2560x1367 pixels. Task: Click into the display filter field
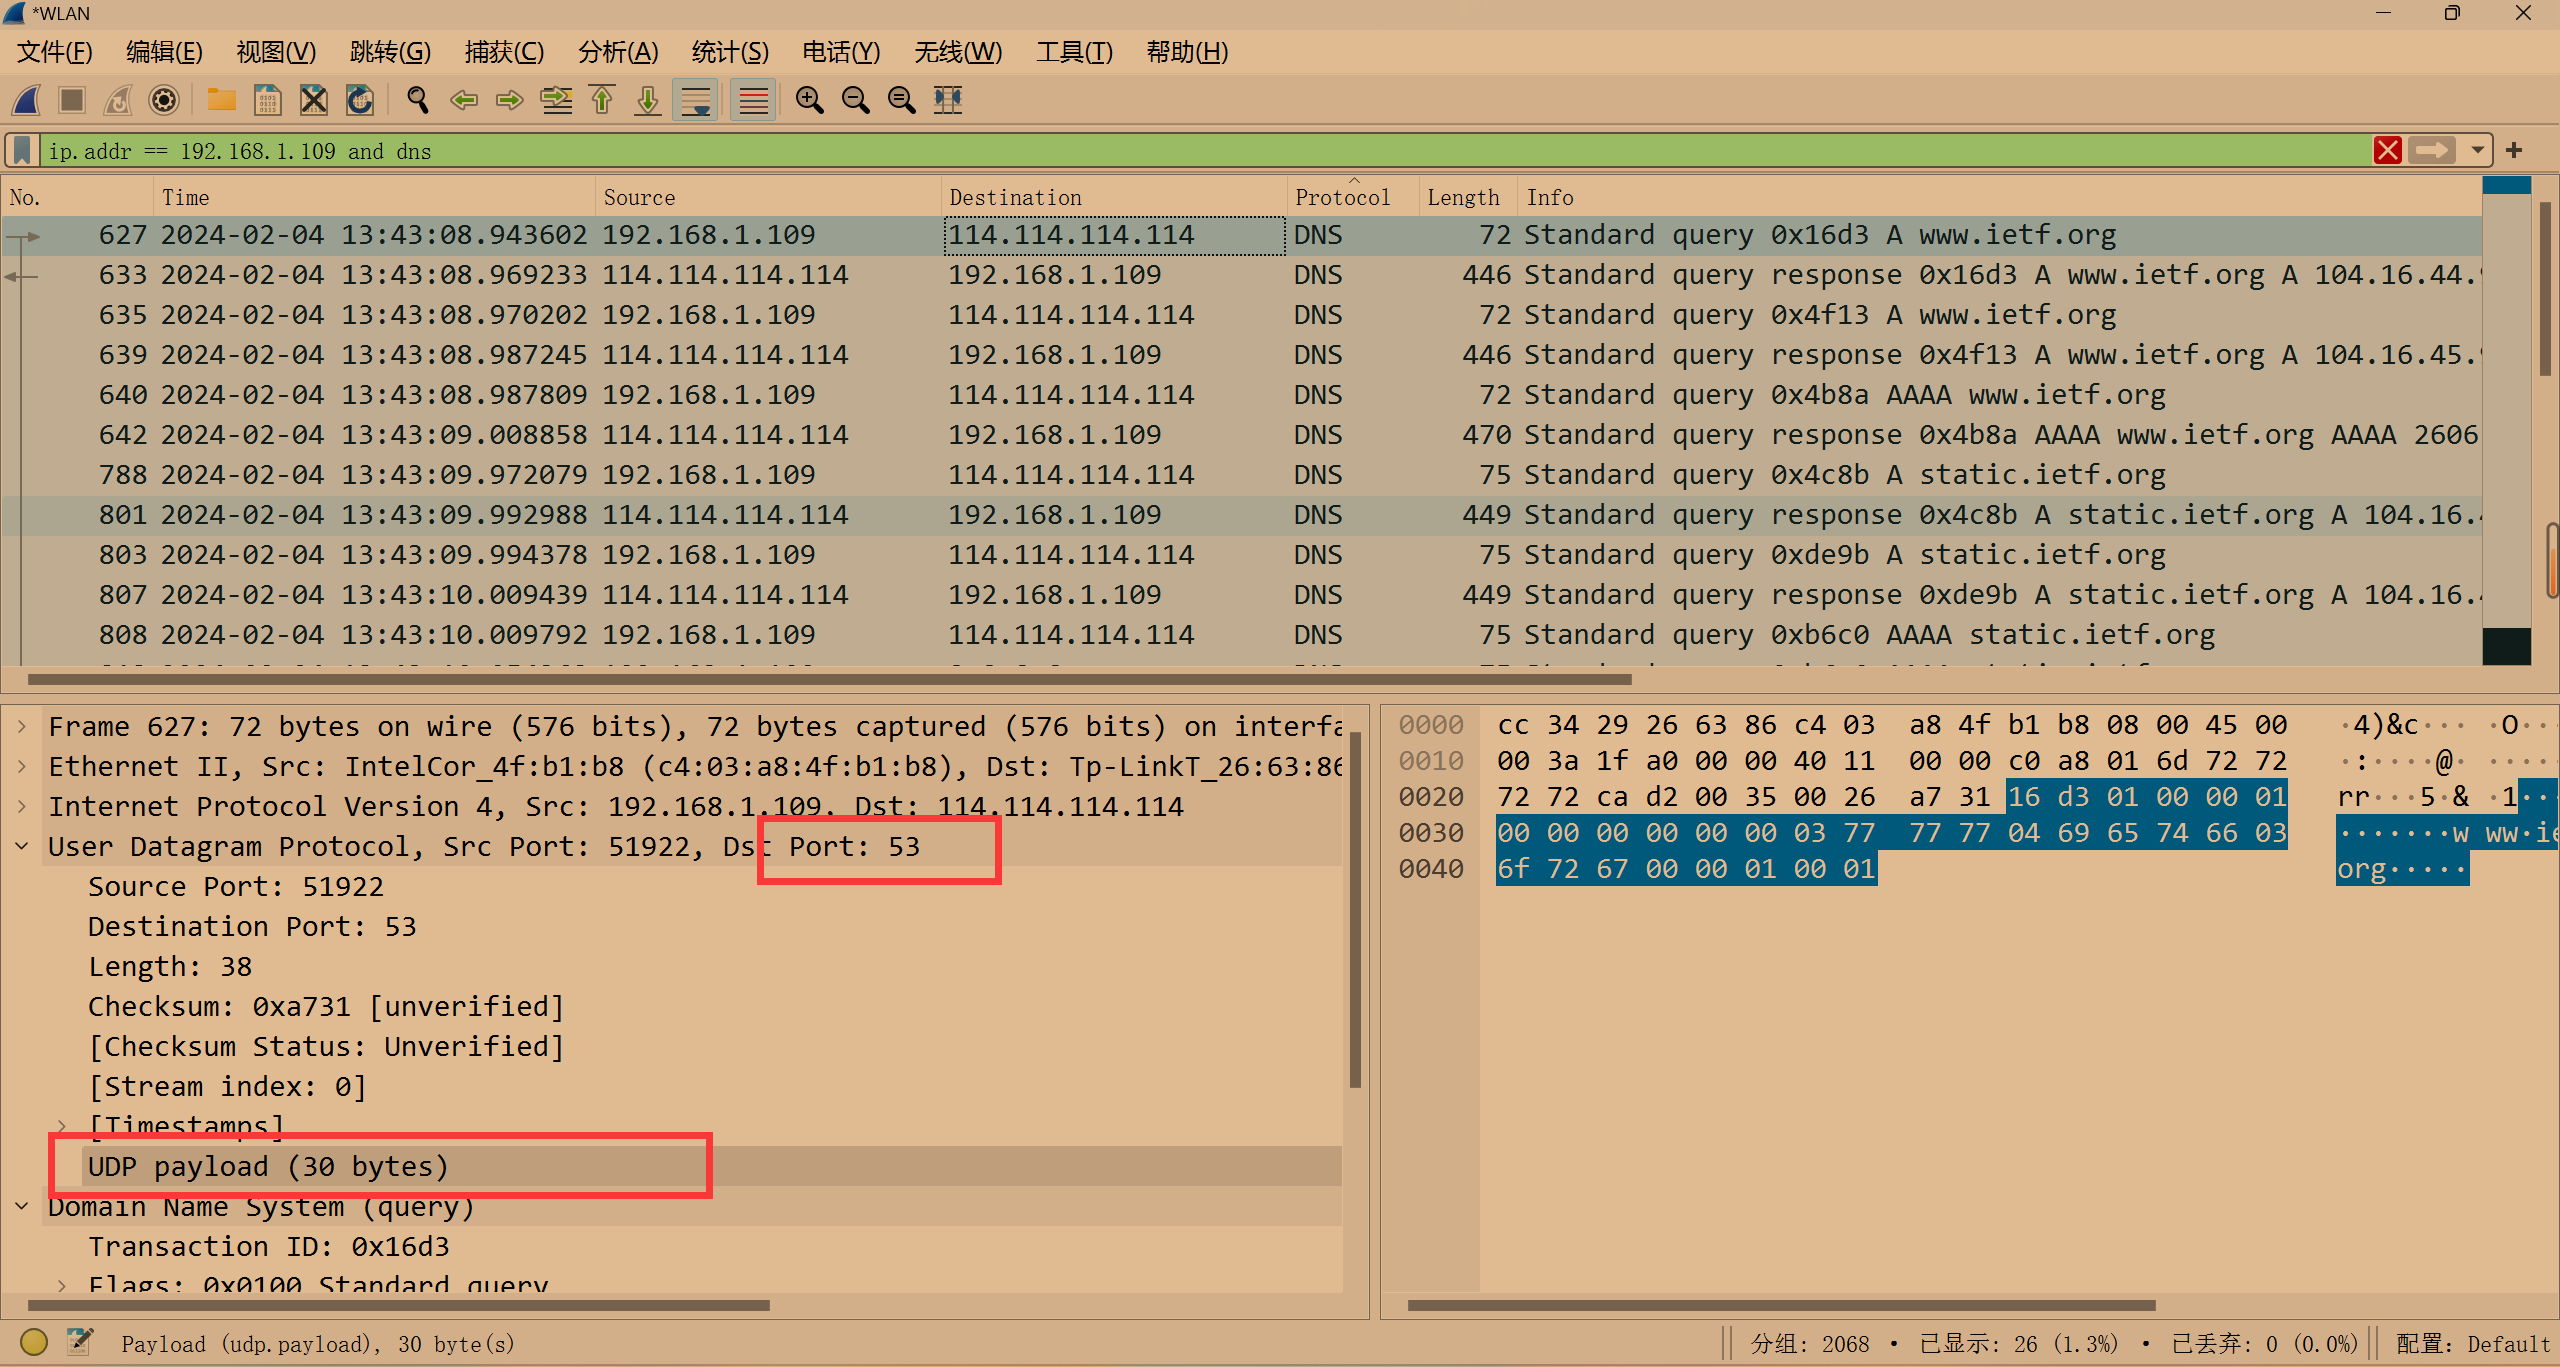tap(1205, 151)
